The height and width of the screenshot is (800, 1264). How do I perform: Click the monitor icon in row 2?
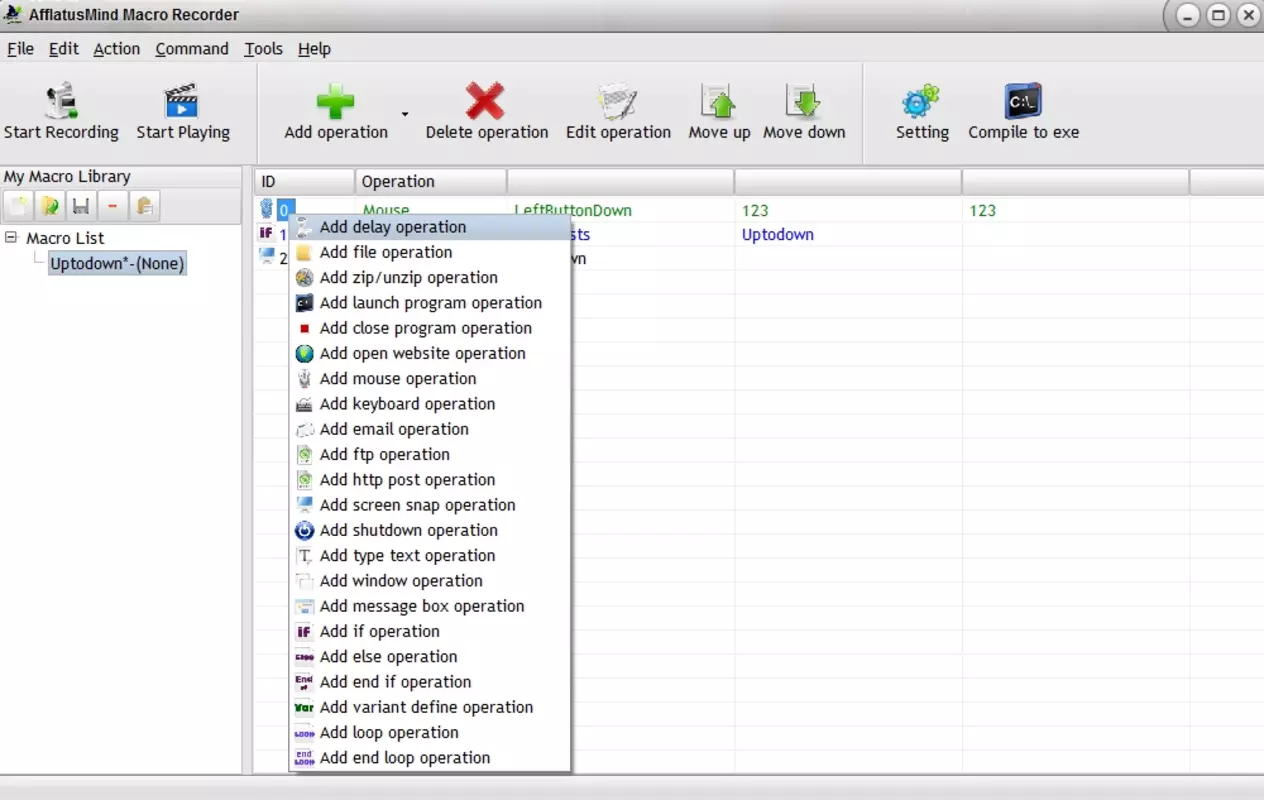click(266, 256)
